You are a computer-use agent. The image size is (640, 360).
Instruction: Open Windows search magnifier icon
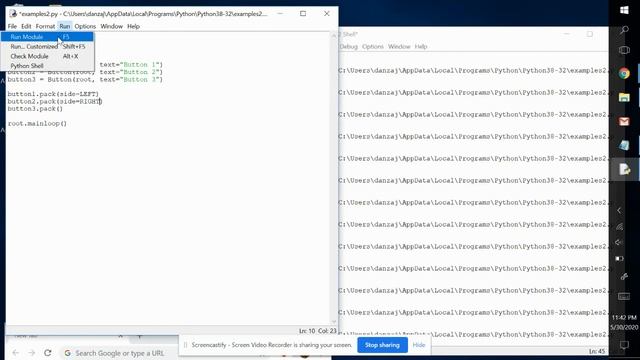point(624,30)
